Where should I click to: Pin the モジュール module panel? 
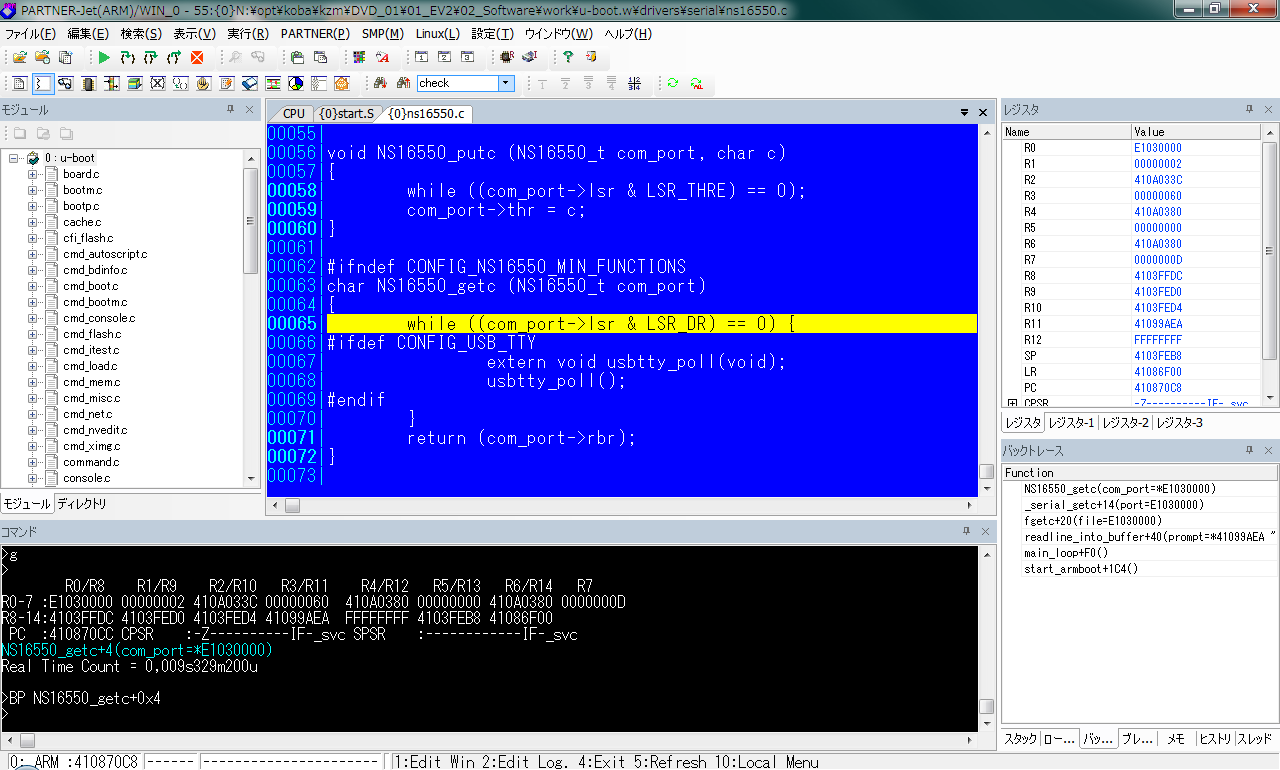pos(230,110)
